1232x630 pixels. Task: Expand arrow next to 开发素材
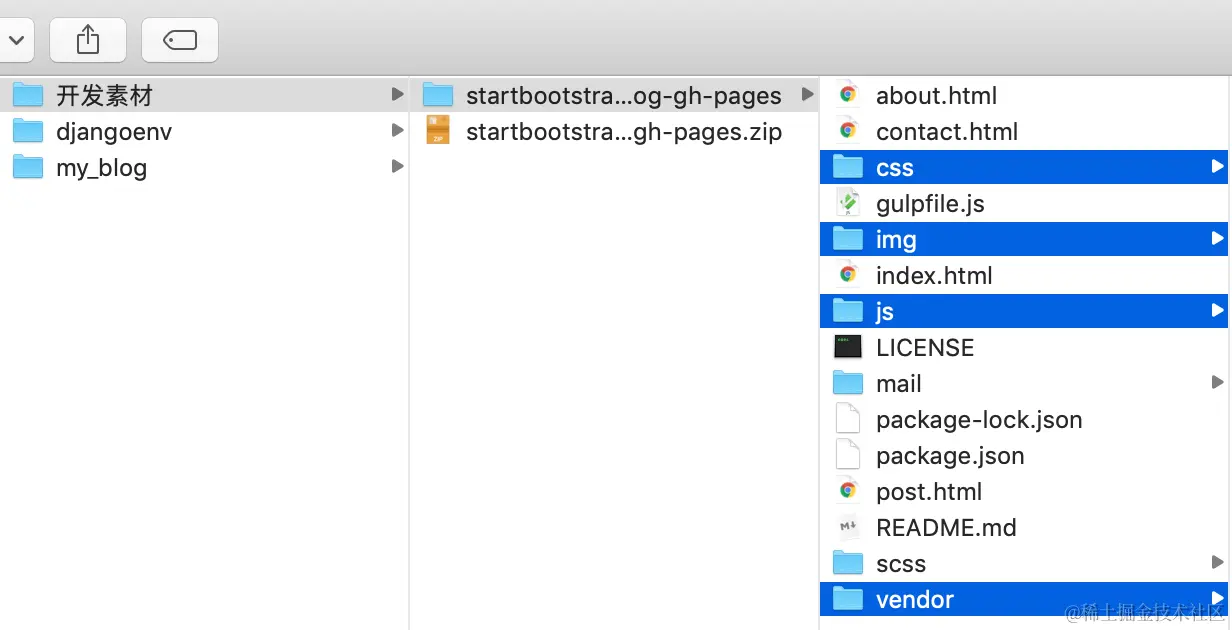pyautogui.click(x=398, y=95)
